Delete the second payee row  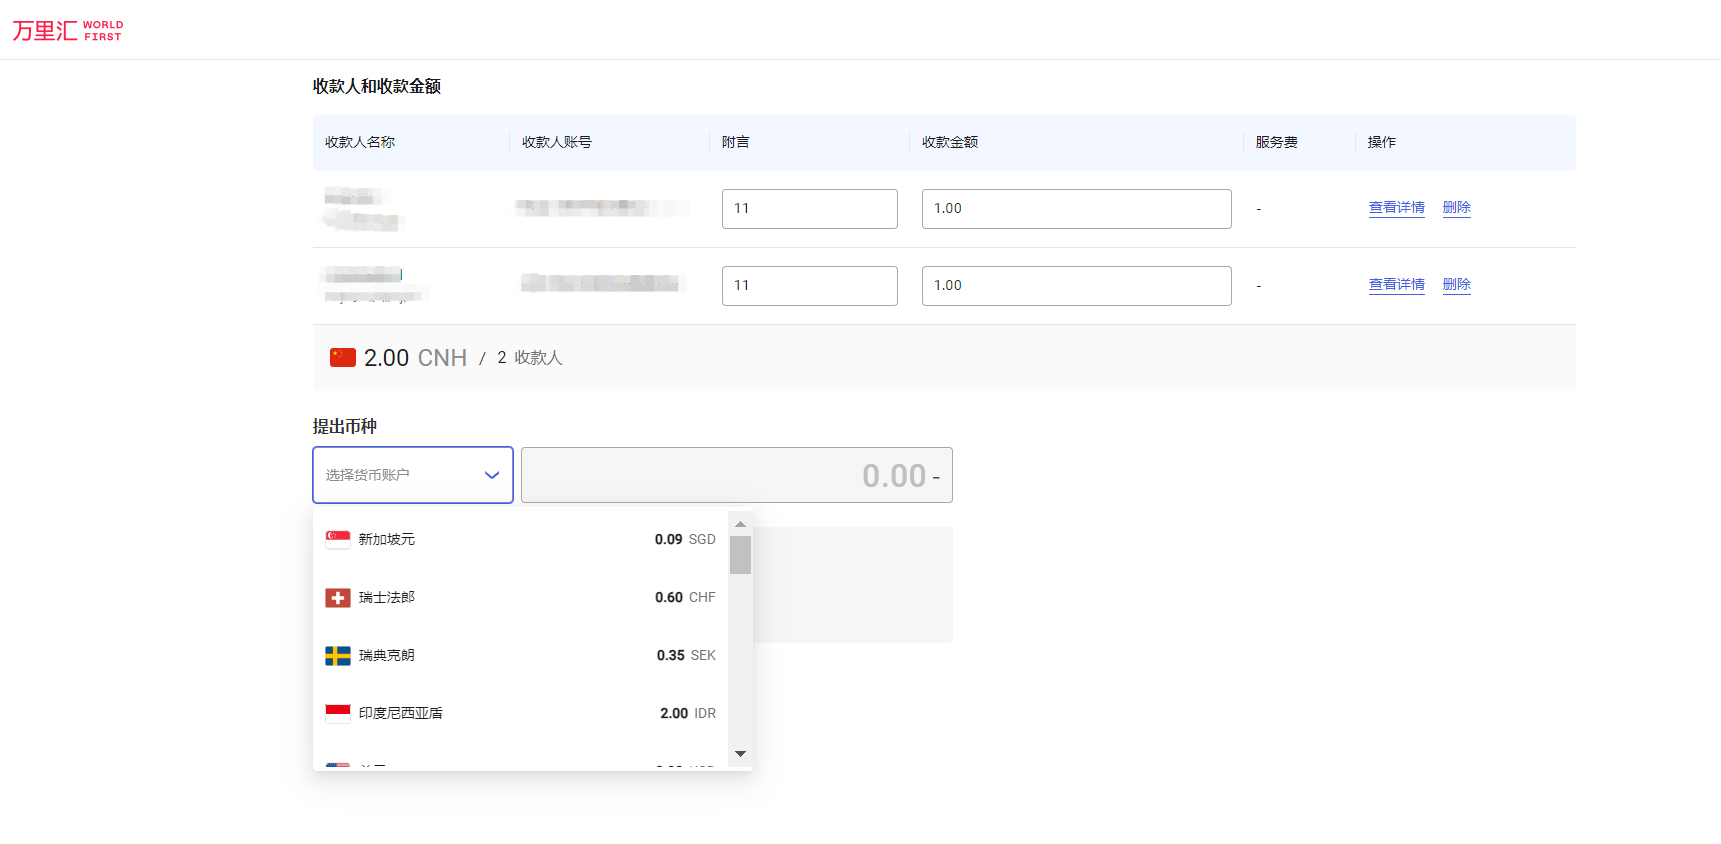point(1456,285)
